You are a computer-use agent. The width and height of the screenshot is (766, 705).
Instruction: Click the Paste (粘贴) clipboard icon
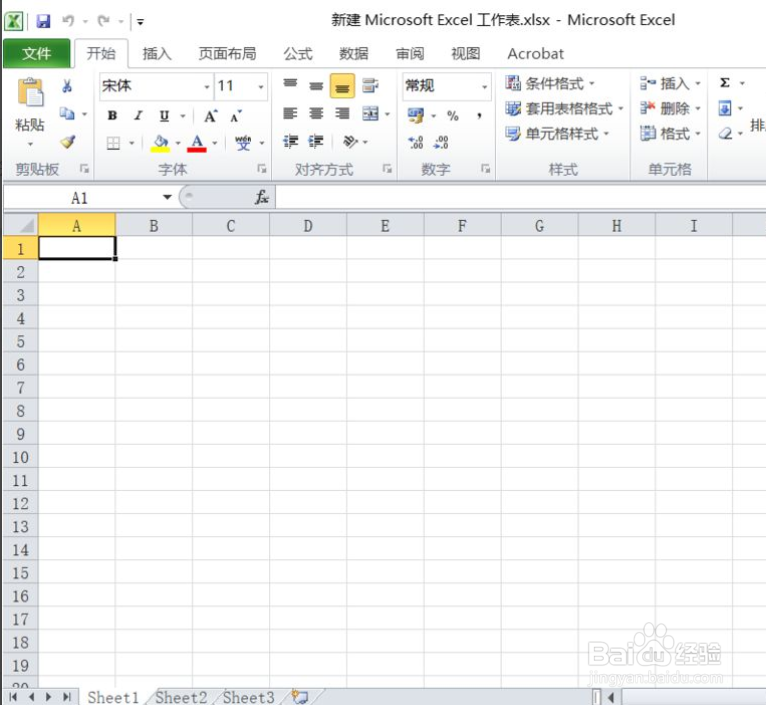point(30,92)
